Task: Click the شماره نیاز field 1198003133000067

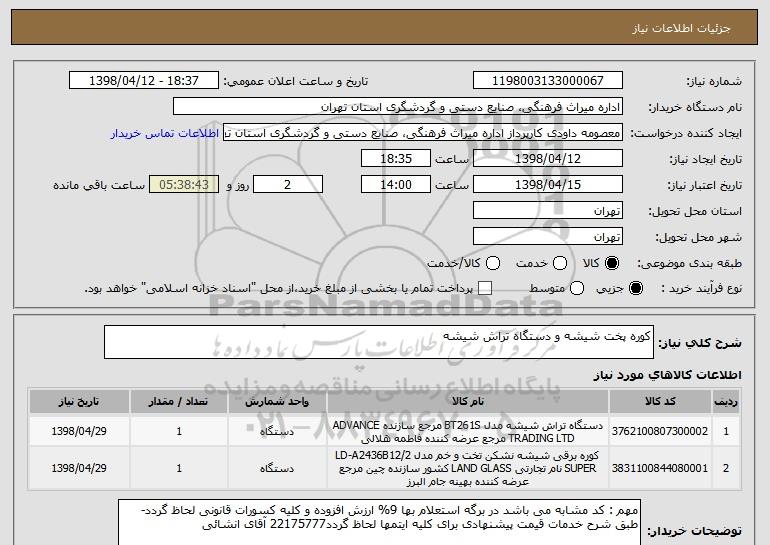Action: click(x=548, y=81)
